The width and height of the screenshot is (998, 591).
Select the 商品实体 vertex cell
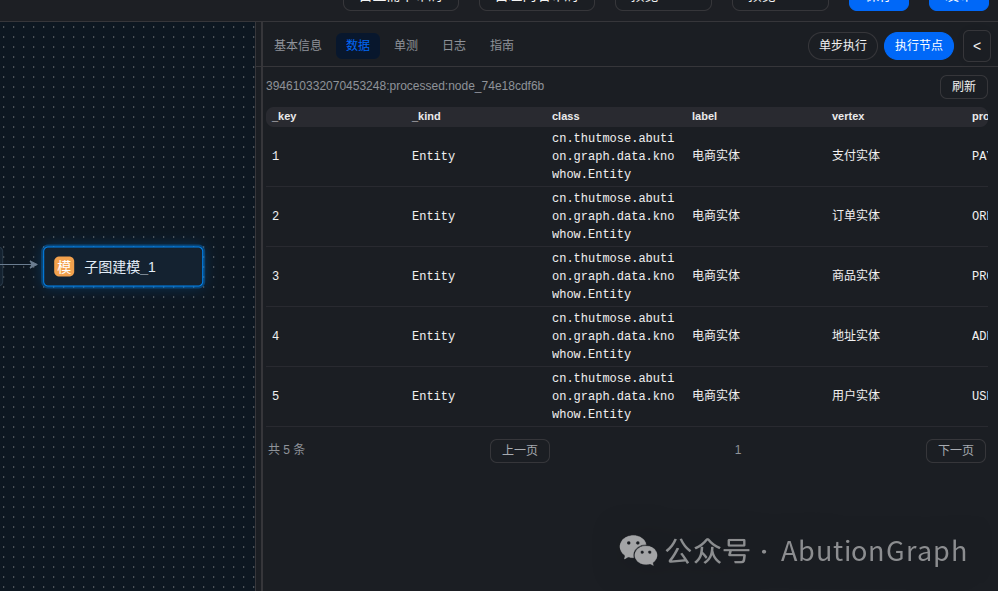tap(855, 275)
